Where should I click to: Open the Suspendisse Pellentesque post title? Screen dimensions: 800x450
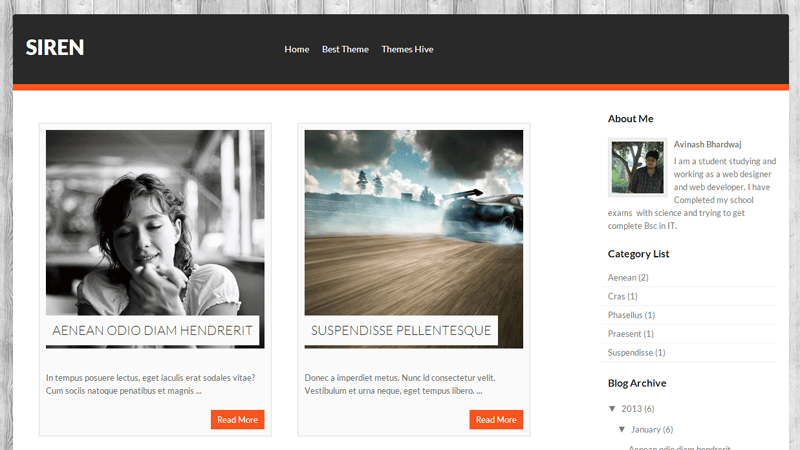point(401,330)
